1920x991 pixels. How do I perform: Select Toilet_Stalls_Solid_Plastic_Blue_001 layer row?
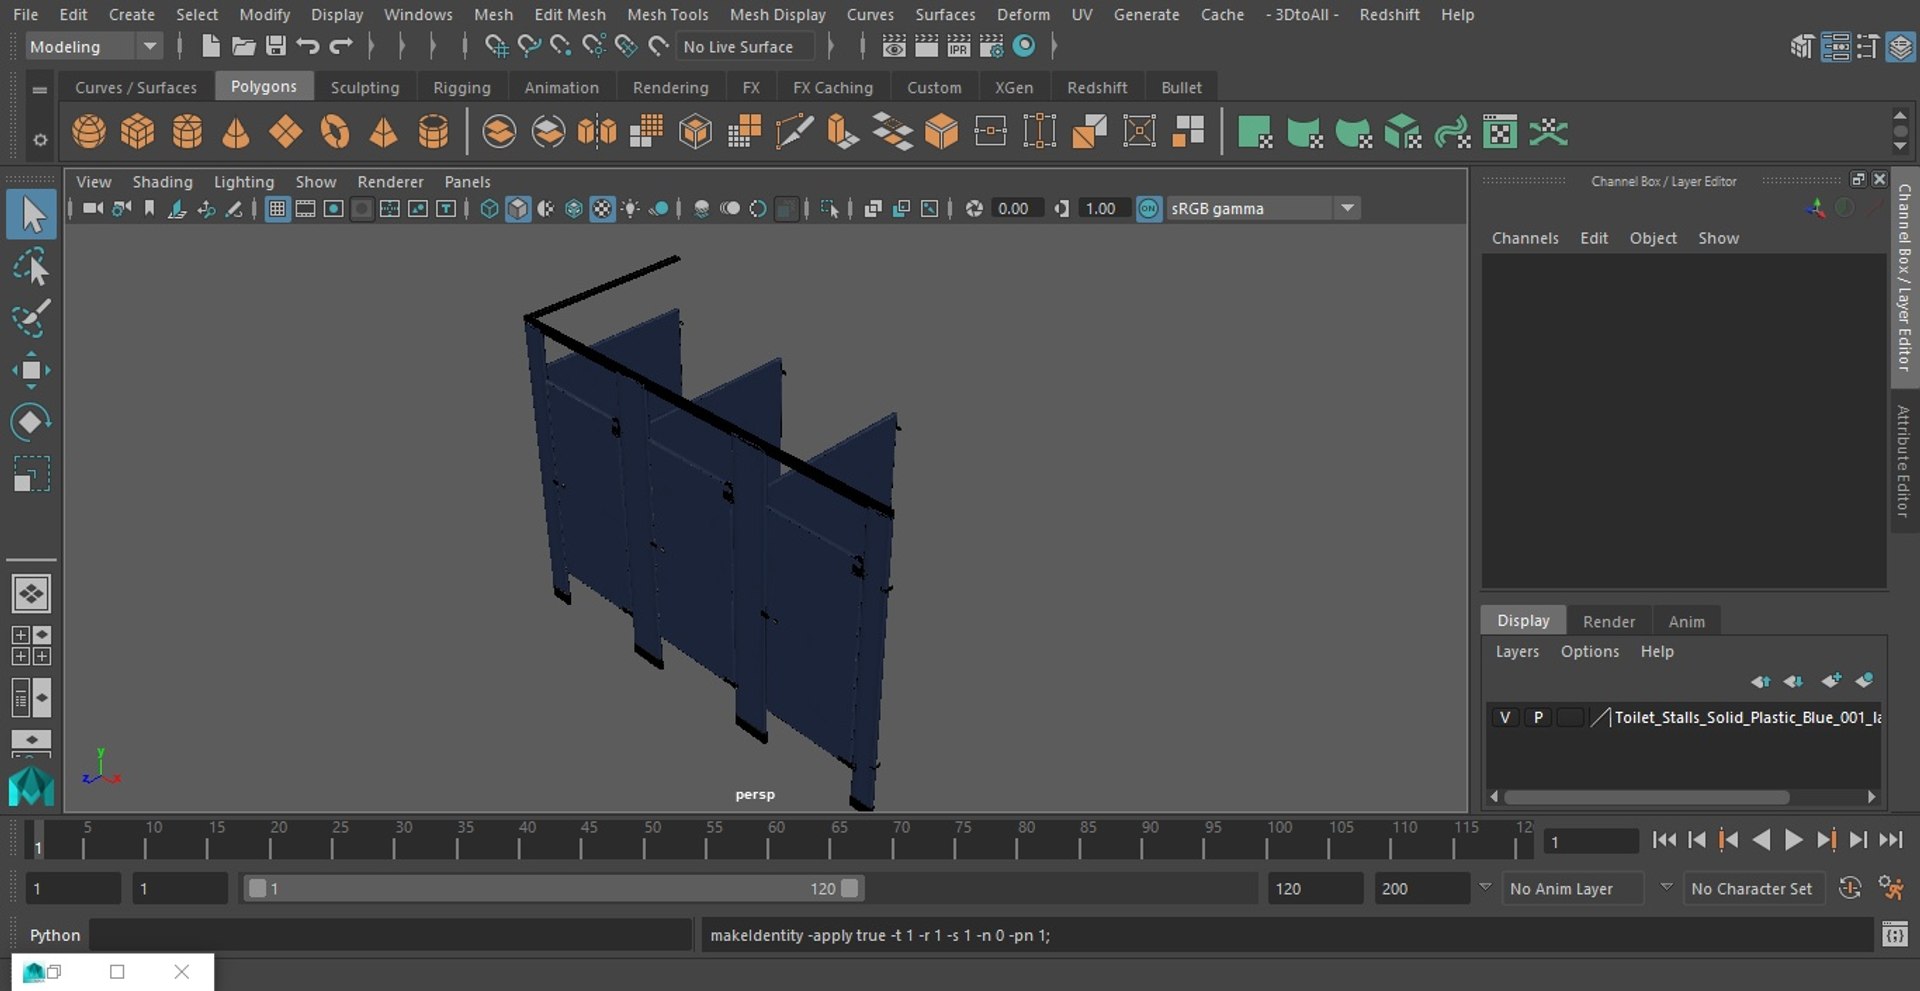click(x=1684, y=717)
